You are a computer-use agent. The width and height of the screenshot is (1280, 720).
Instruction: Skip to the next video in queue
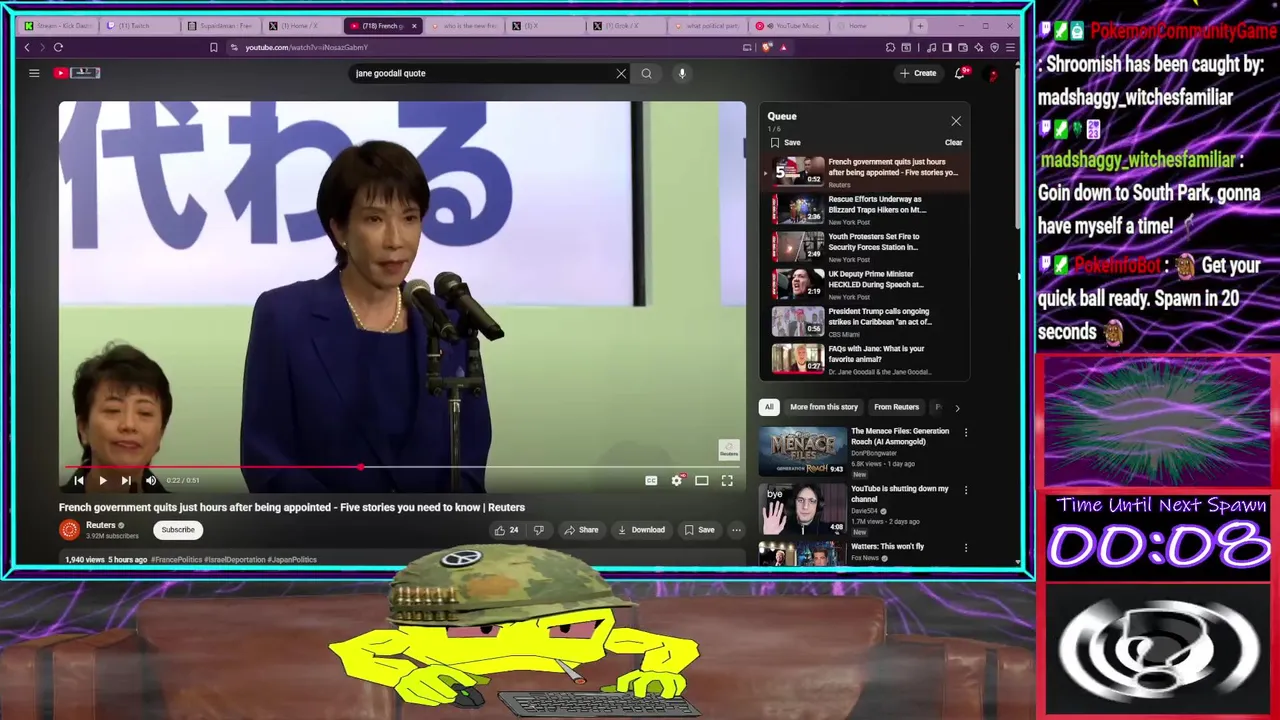coord(126,481)
